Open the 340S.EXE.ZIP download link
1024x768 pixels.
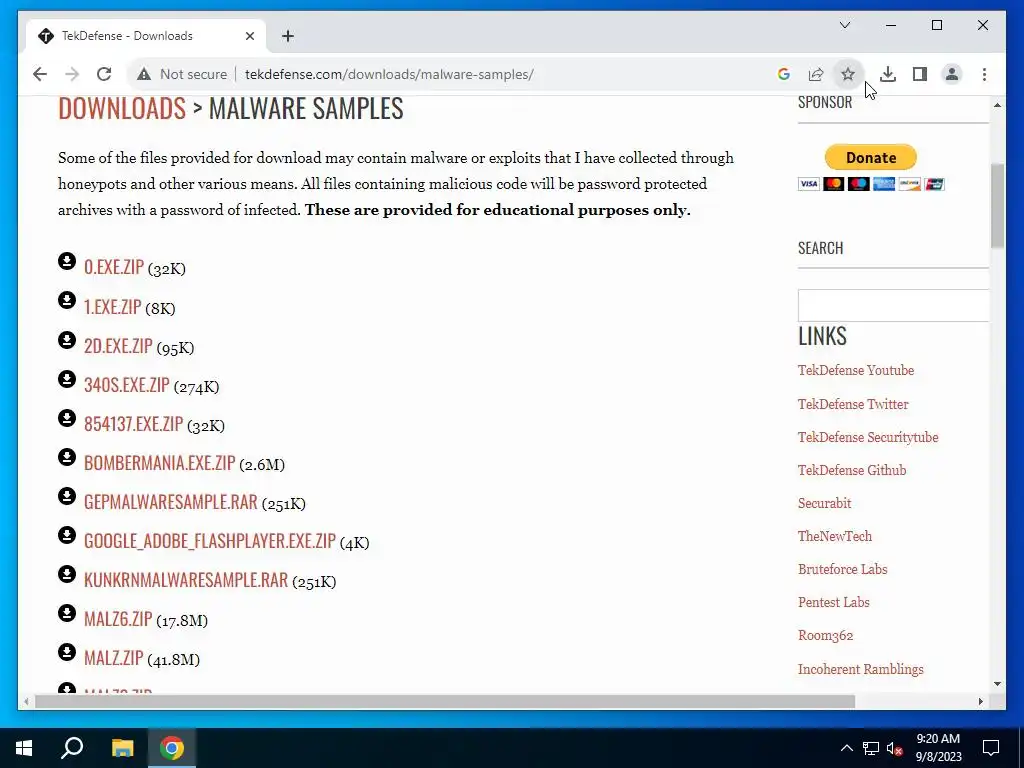[127, 385]
